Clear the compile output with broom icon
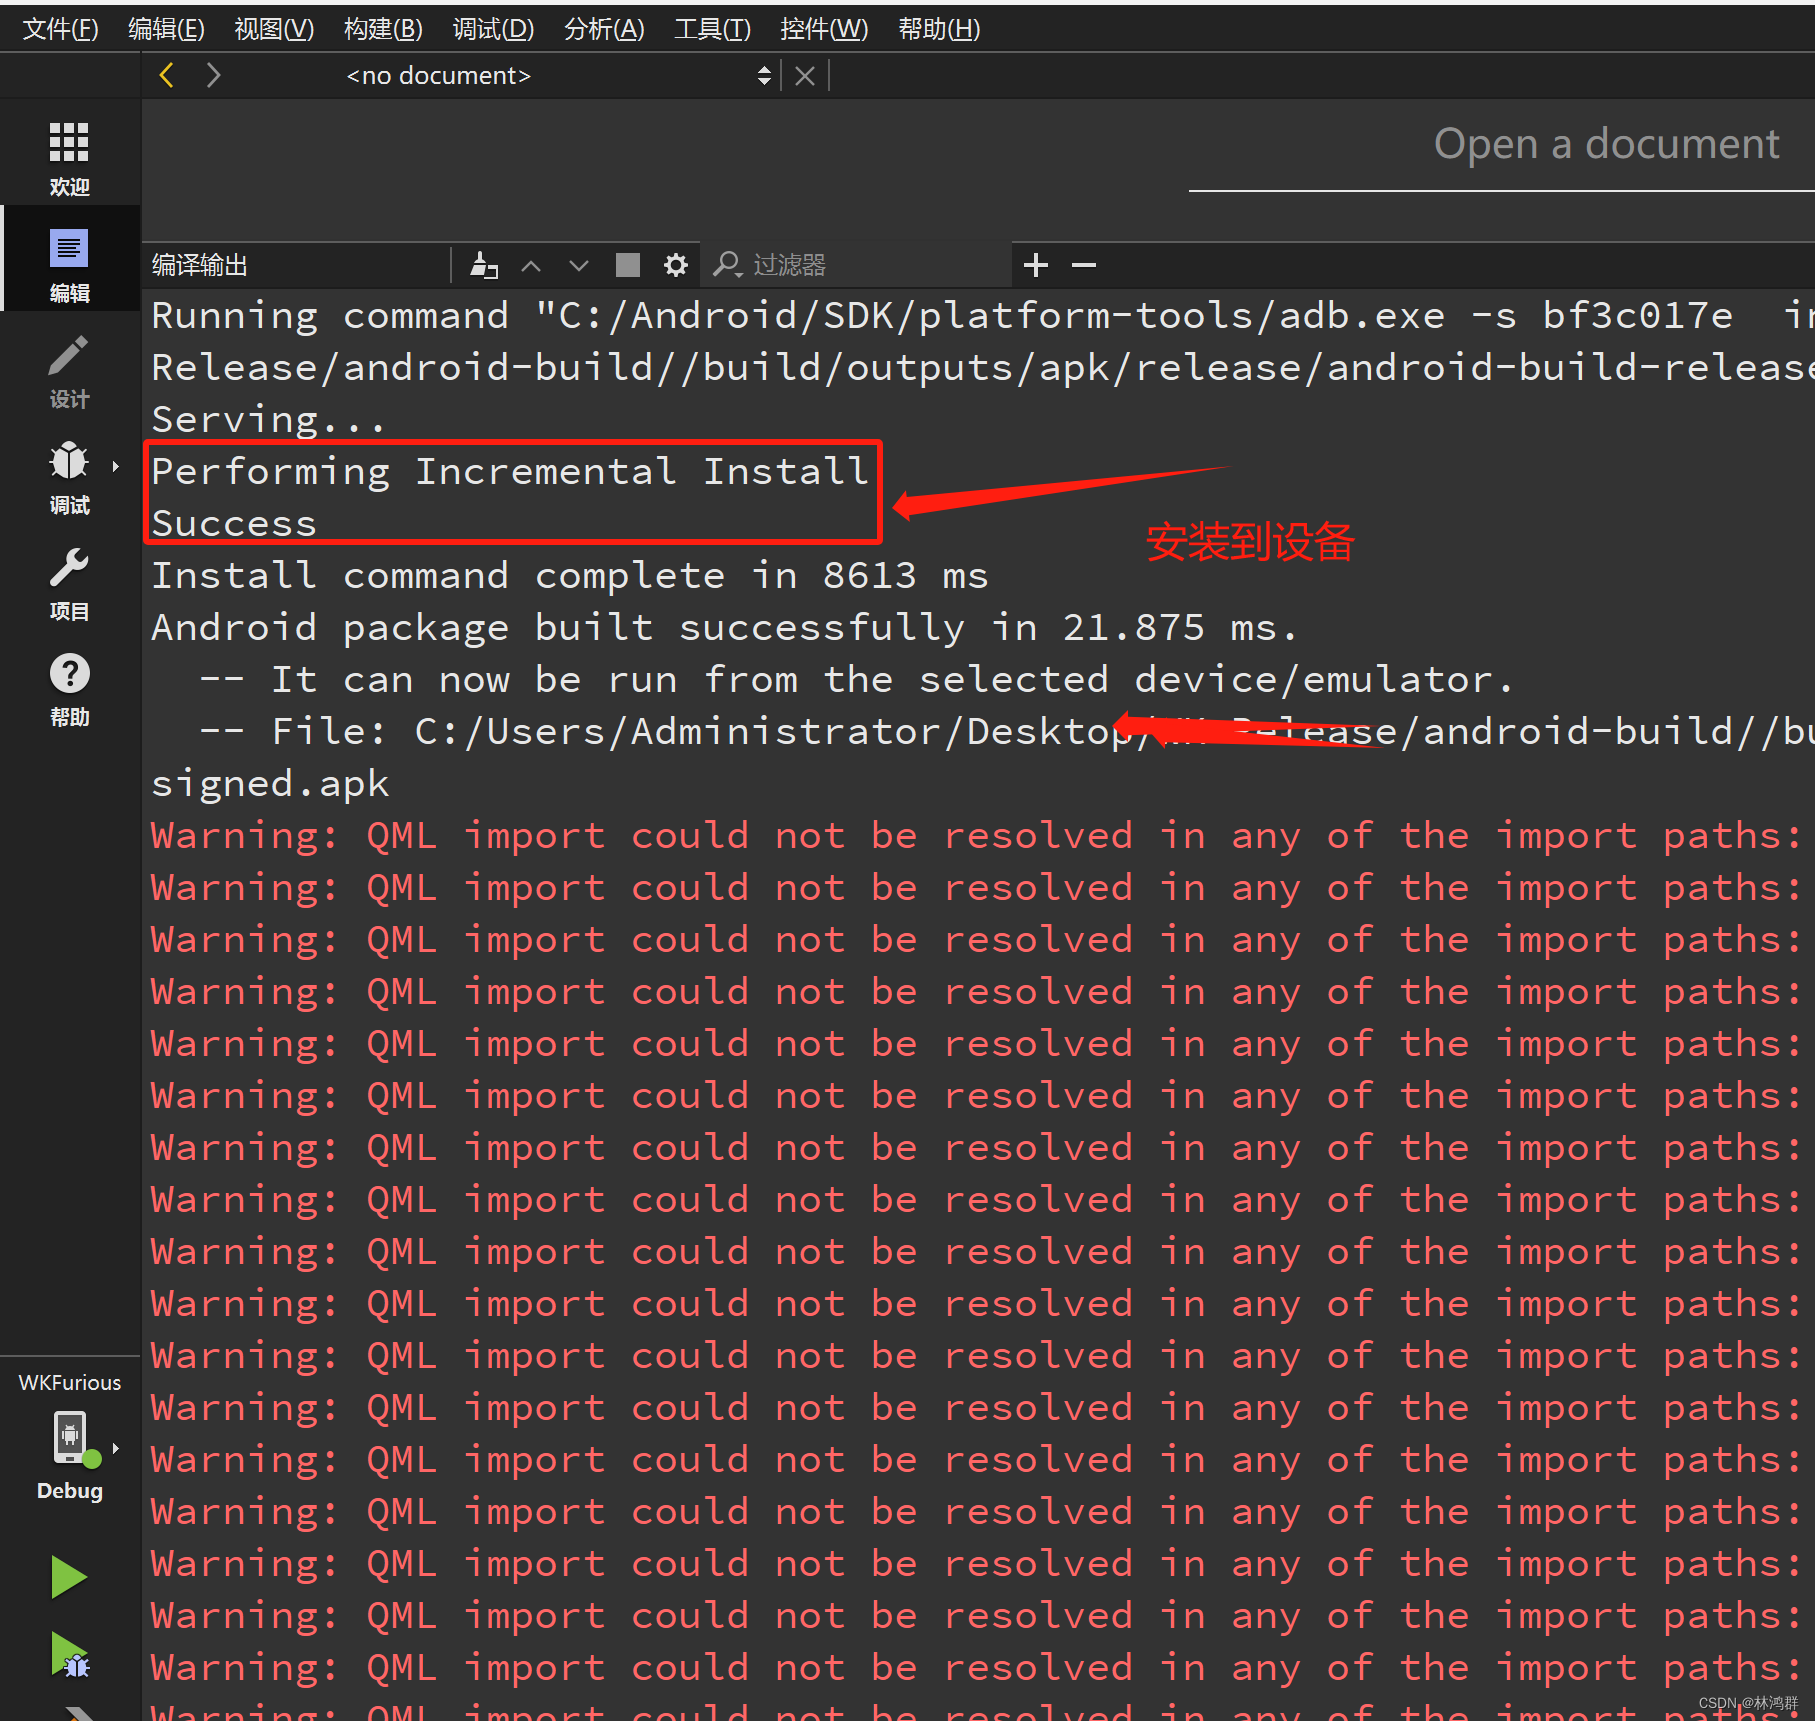1815x1721 pixels. (484, 265)
